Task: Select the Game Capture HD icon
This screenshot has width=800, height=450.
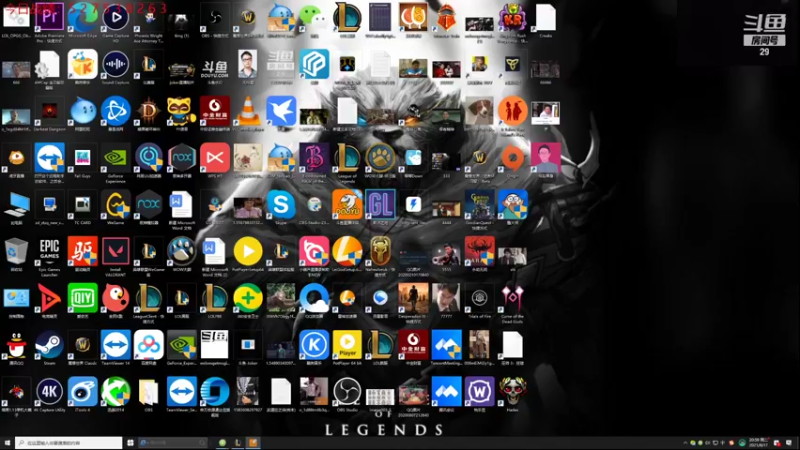Action: click(x=116, y=17)
